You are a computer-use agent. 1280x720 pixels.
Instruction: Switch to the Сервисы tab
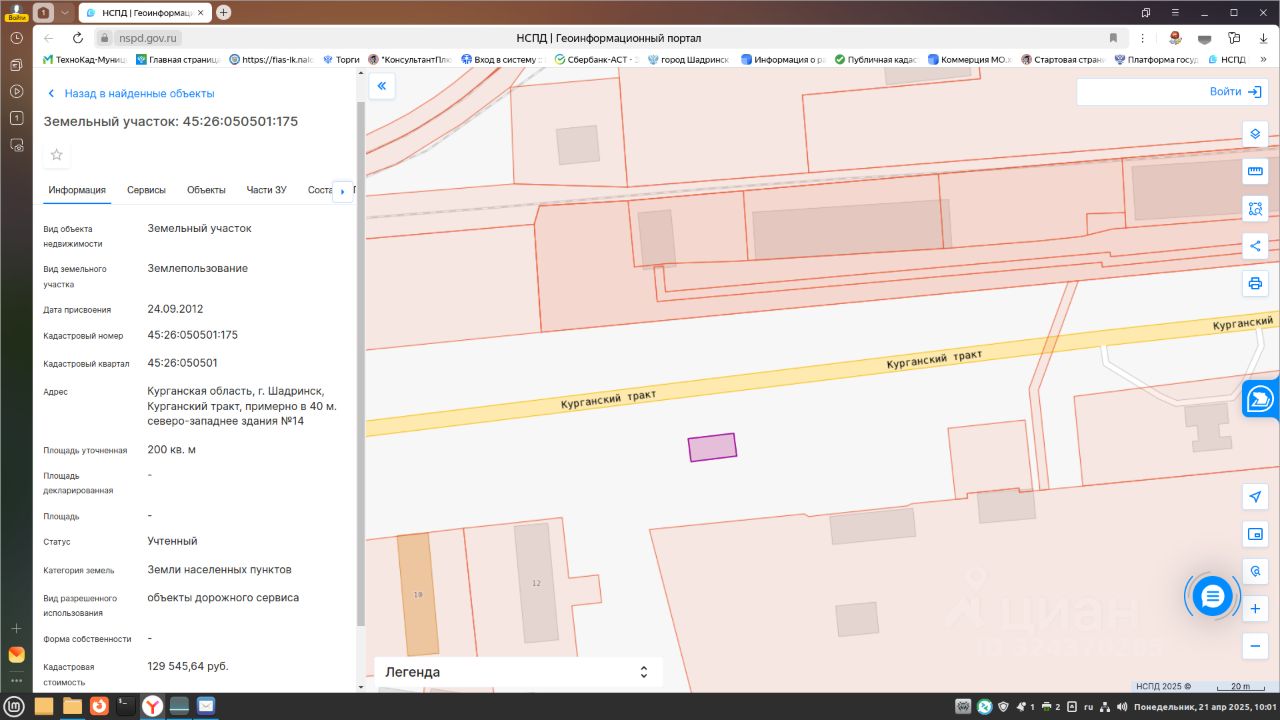[146, 190]
